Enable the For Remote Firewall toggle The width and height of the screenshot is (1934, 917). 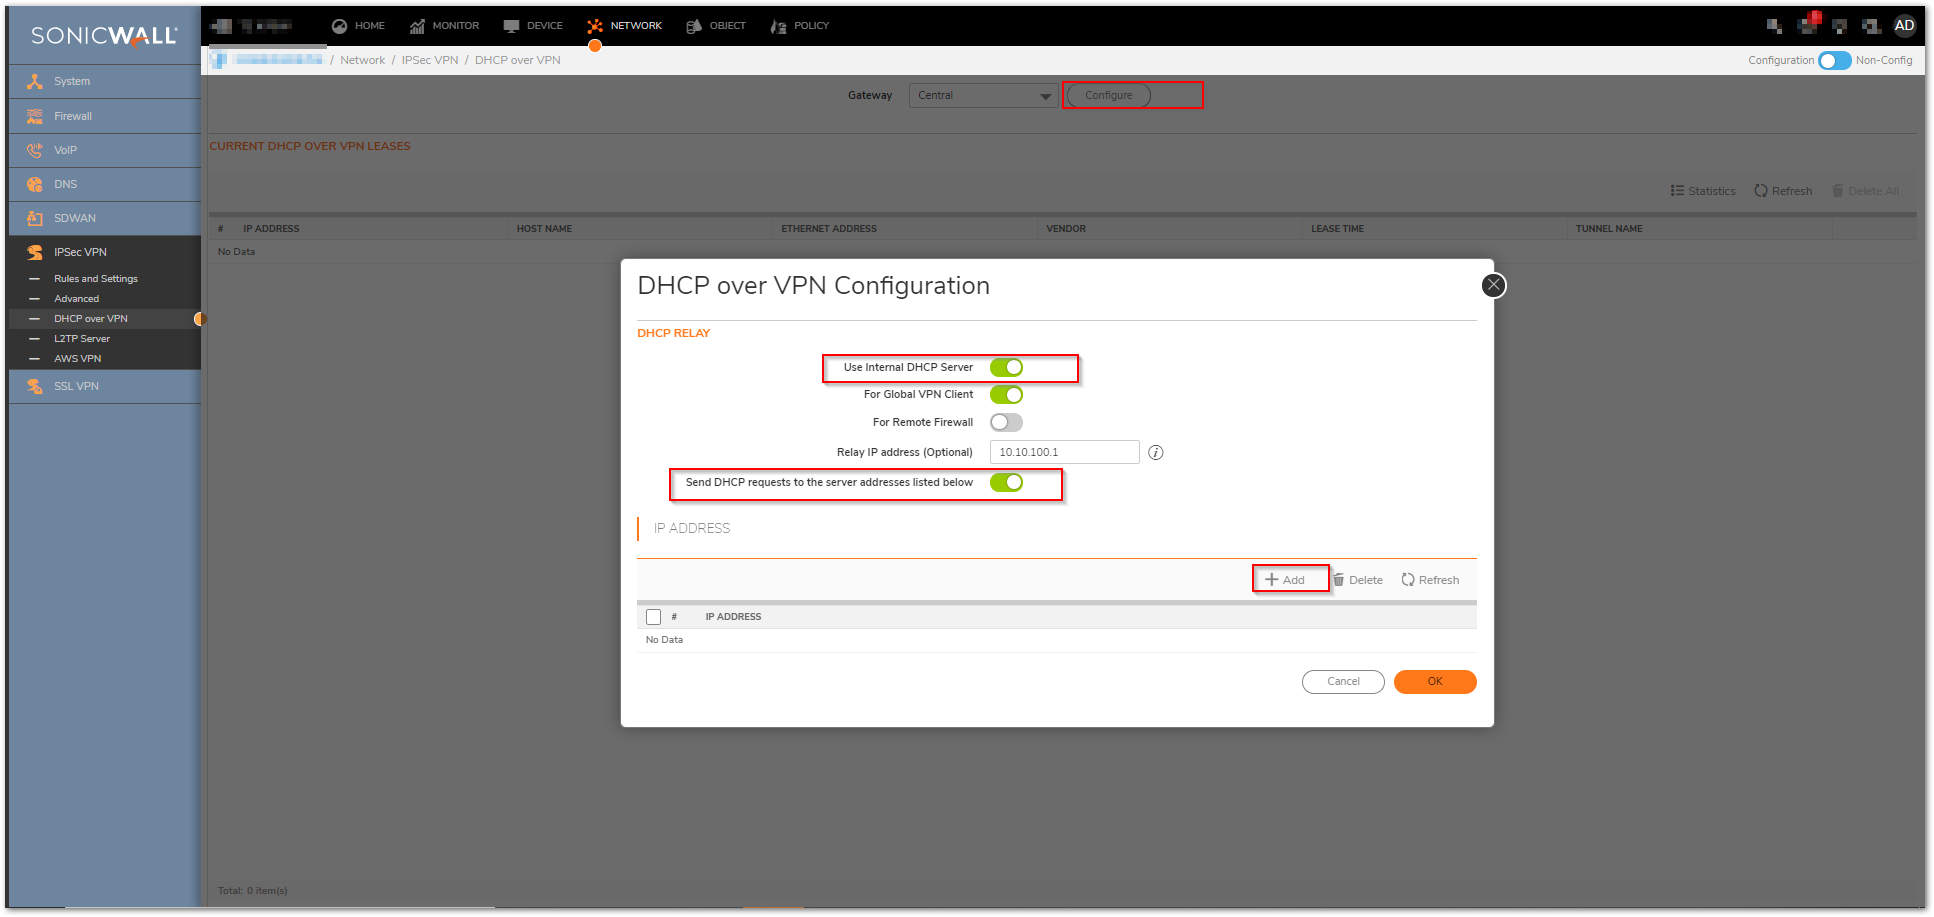pos(1006,422)
